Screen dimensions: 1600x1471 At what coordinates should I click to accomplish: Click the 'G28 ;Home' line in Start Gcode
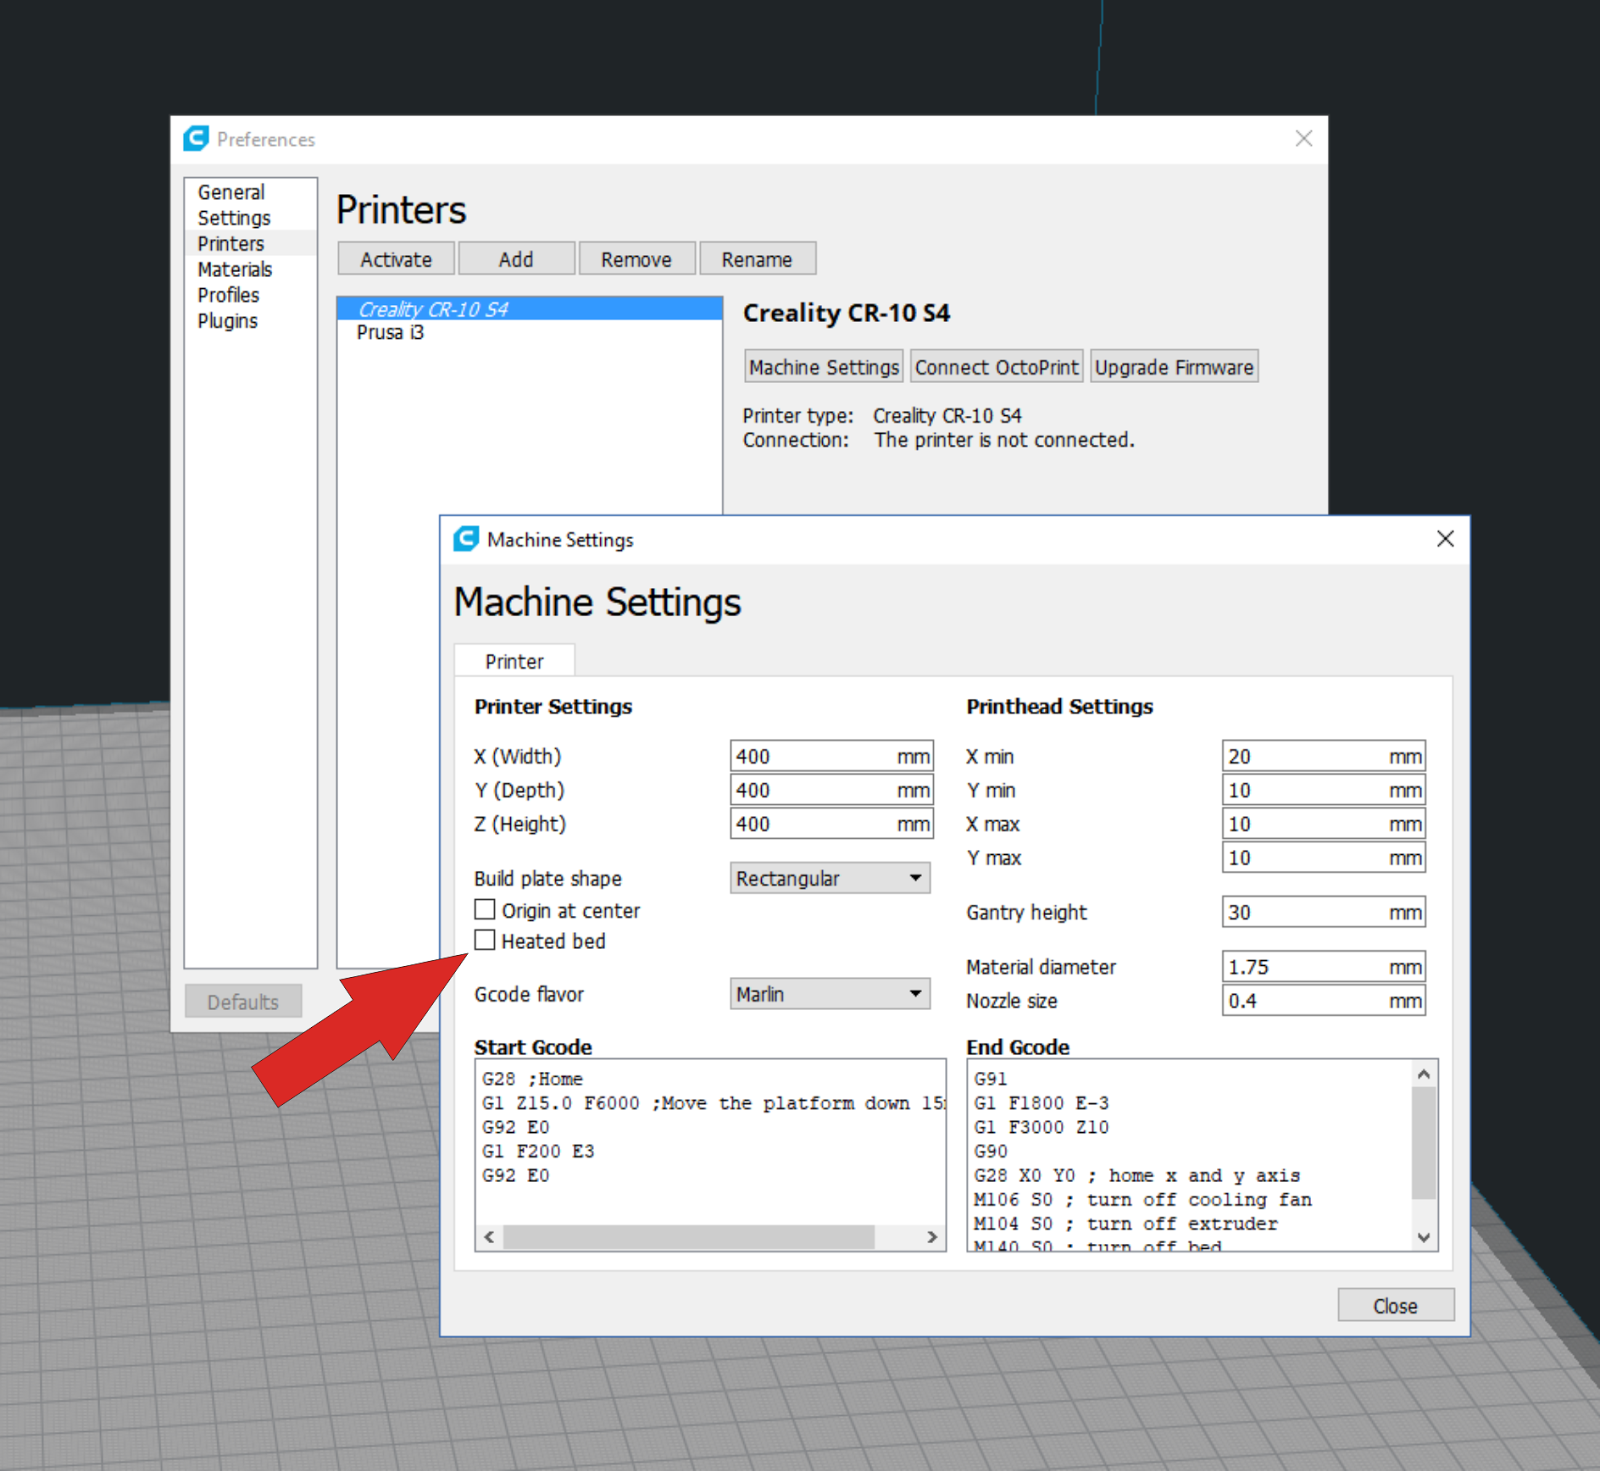532,1079
